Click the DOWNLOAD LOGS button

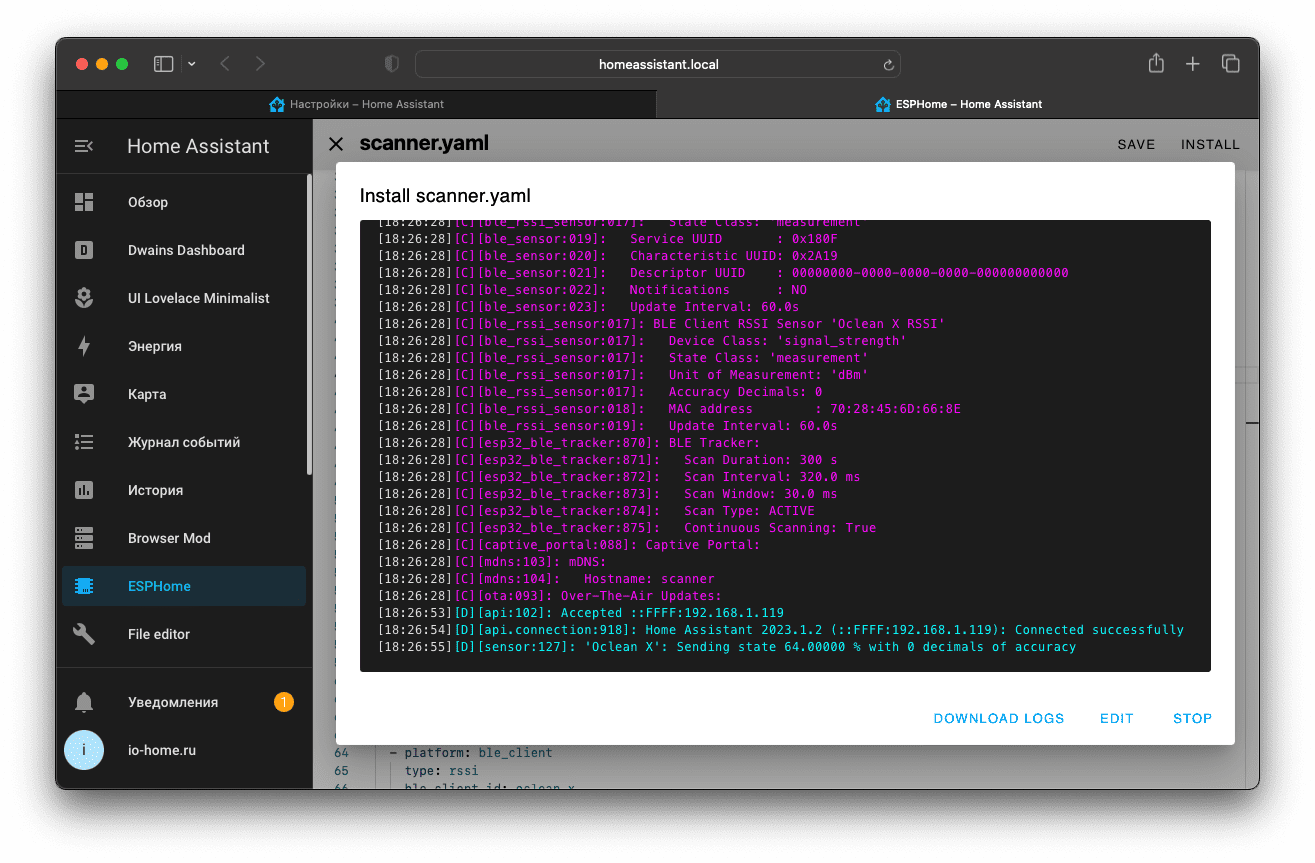(998, 718)
